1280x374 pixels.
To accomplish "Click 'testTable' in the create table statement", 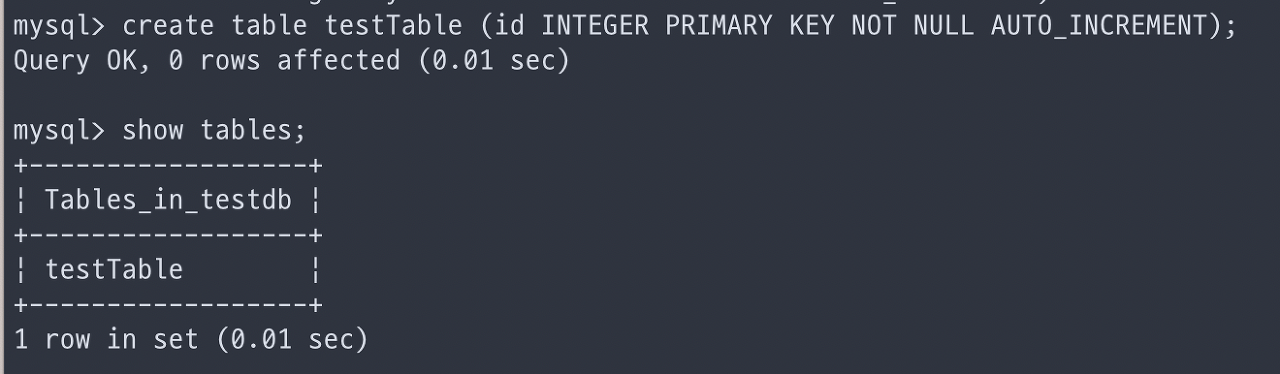I will pos(393,25).
